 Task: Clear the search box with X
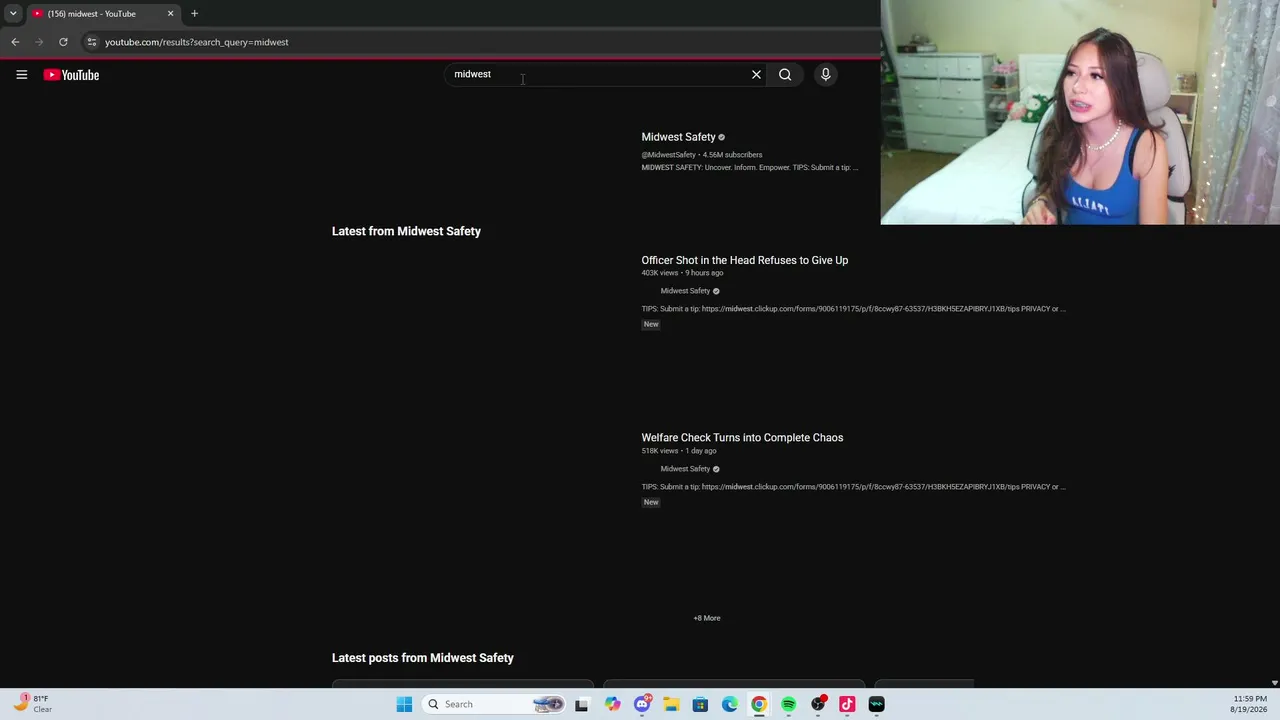(756, 74)
